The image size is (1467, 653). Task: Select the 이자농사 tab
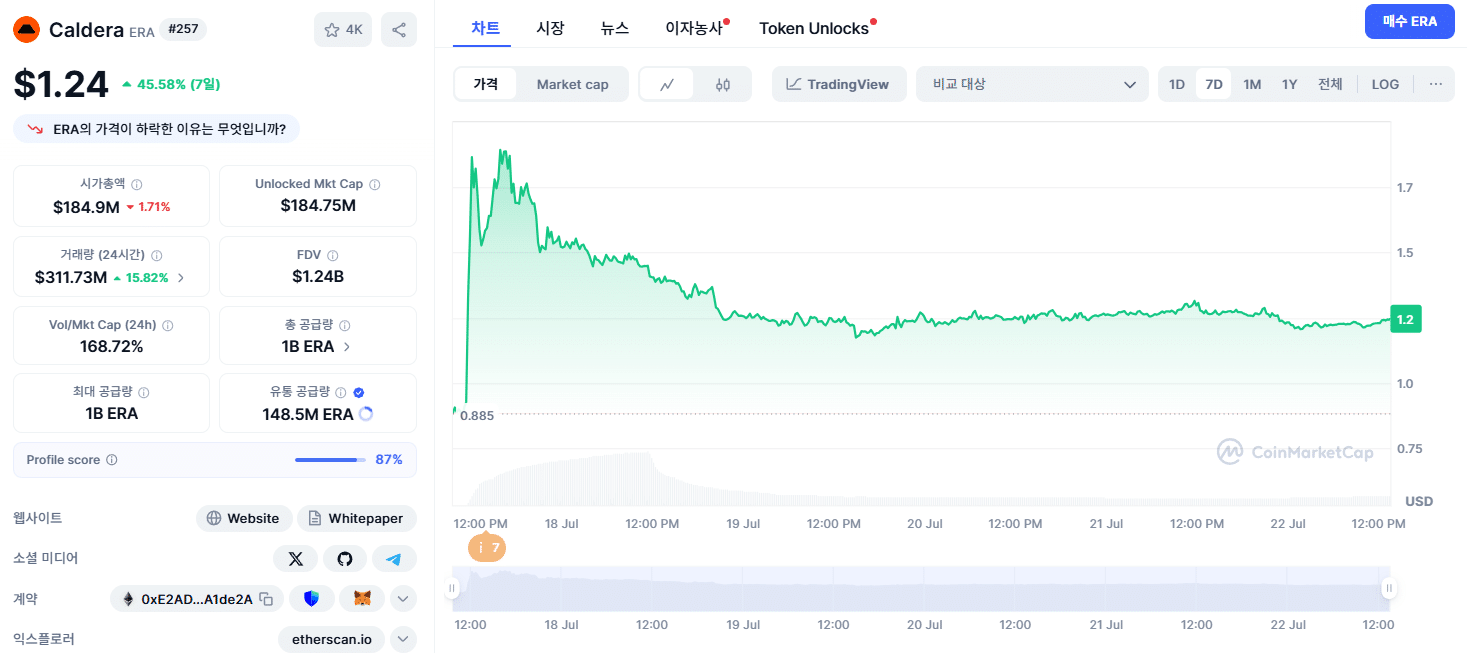(x=694, y=28)
